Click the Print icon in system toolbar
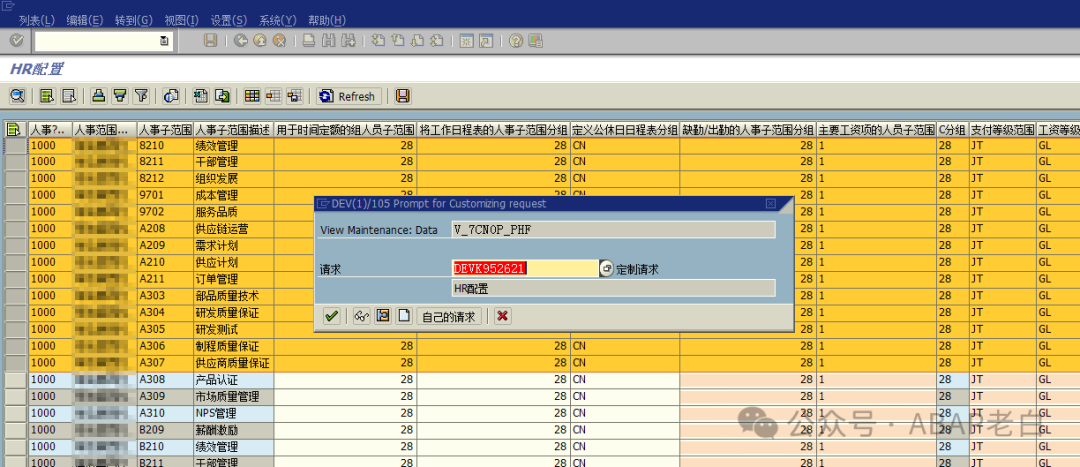The height and width of the screenshot is (467, 1080). pos(309,41)
